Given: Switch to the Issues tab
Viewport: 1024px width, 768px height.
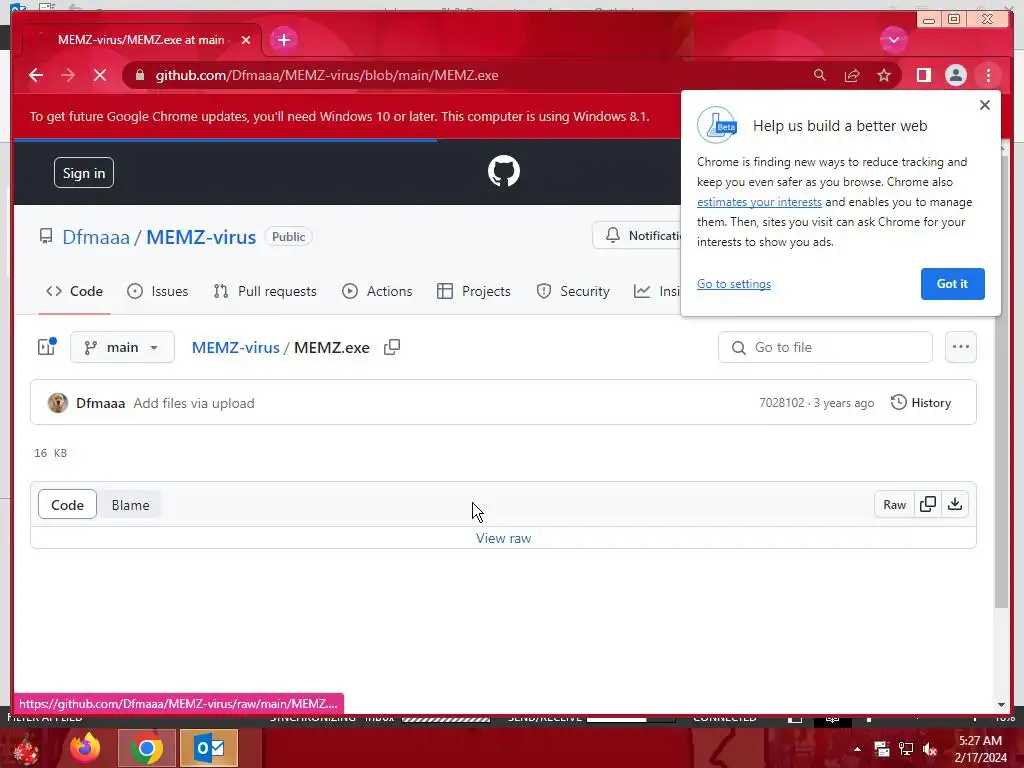Looking at the screenshot, I should (x=157, y=291).
